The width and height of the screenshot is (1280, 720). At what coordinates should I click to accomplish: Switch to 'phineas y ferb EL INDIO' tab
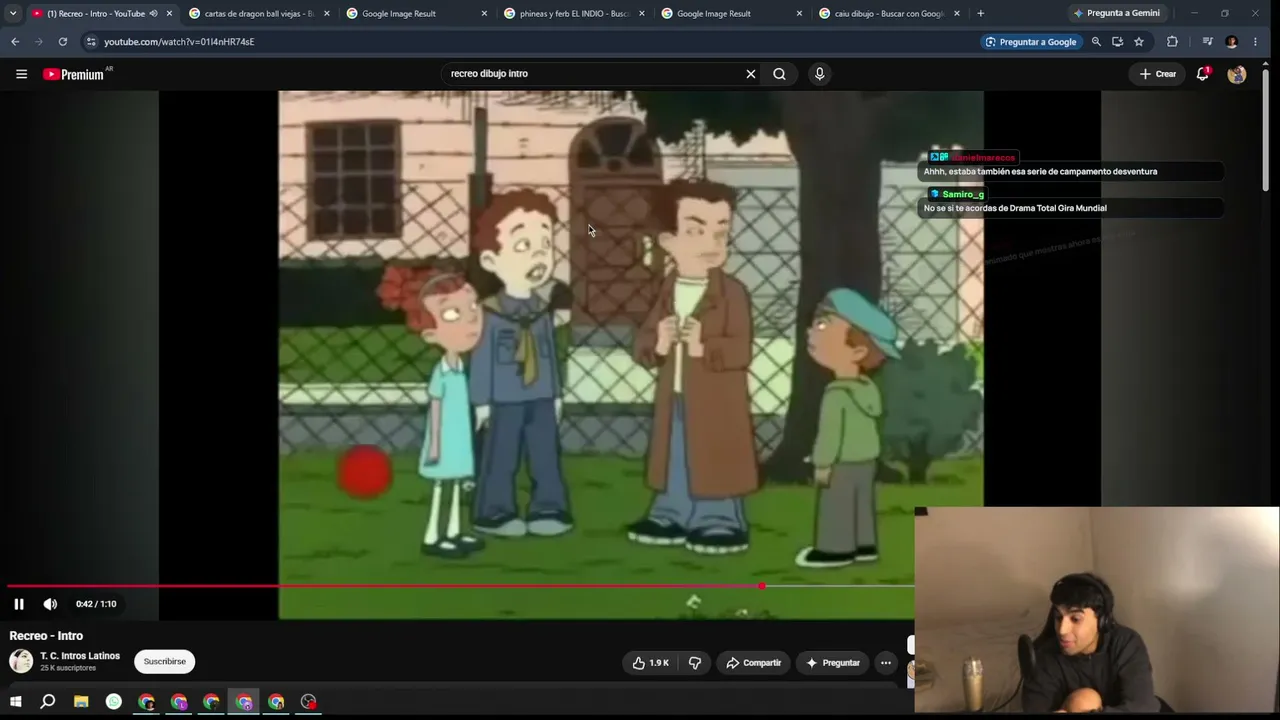click(574, 13)
